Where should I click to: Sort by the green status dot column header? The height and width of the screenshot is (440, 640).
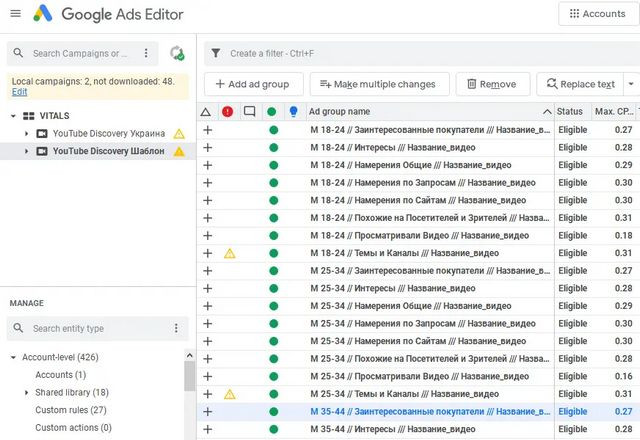(x=271, y=112)
